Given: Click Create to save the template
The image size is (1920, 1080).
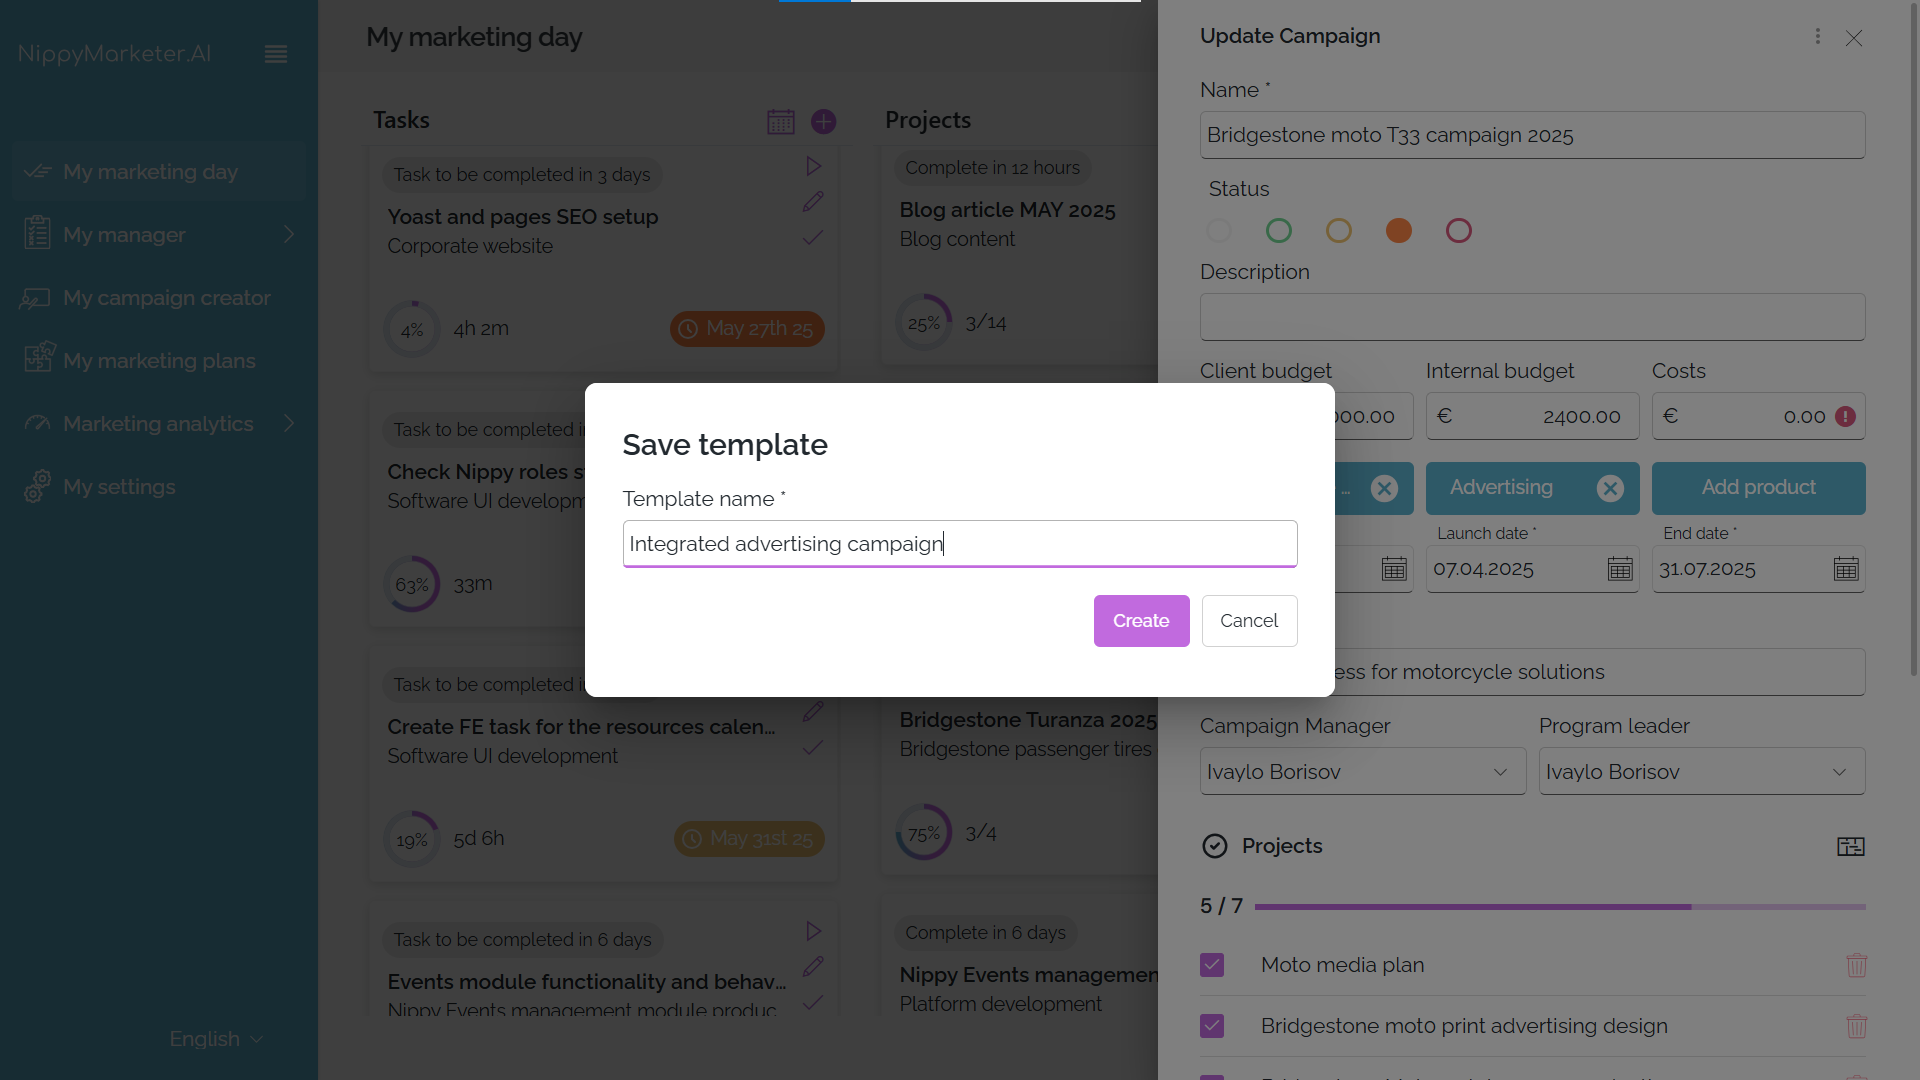Looking at the screenshot, I should point(1141,620).
